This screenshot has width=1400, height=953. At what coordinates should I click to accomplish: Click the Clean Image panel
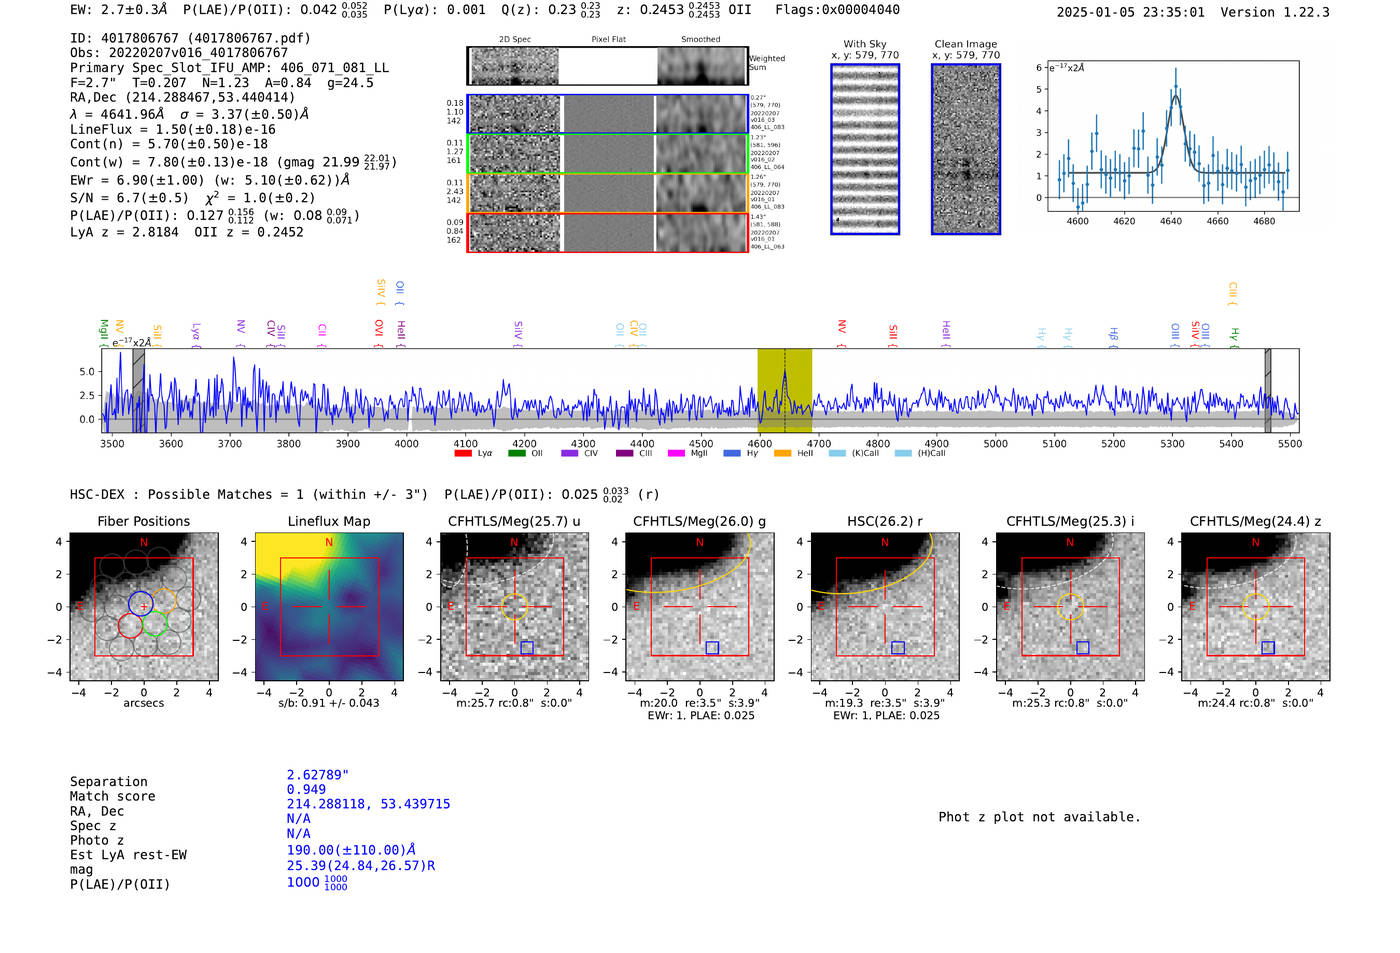pos(966,149)
